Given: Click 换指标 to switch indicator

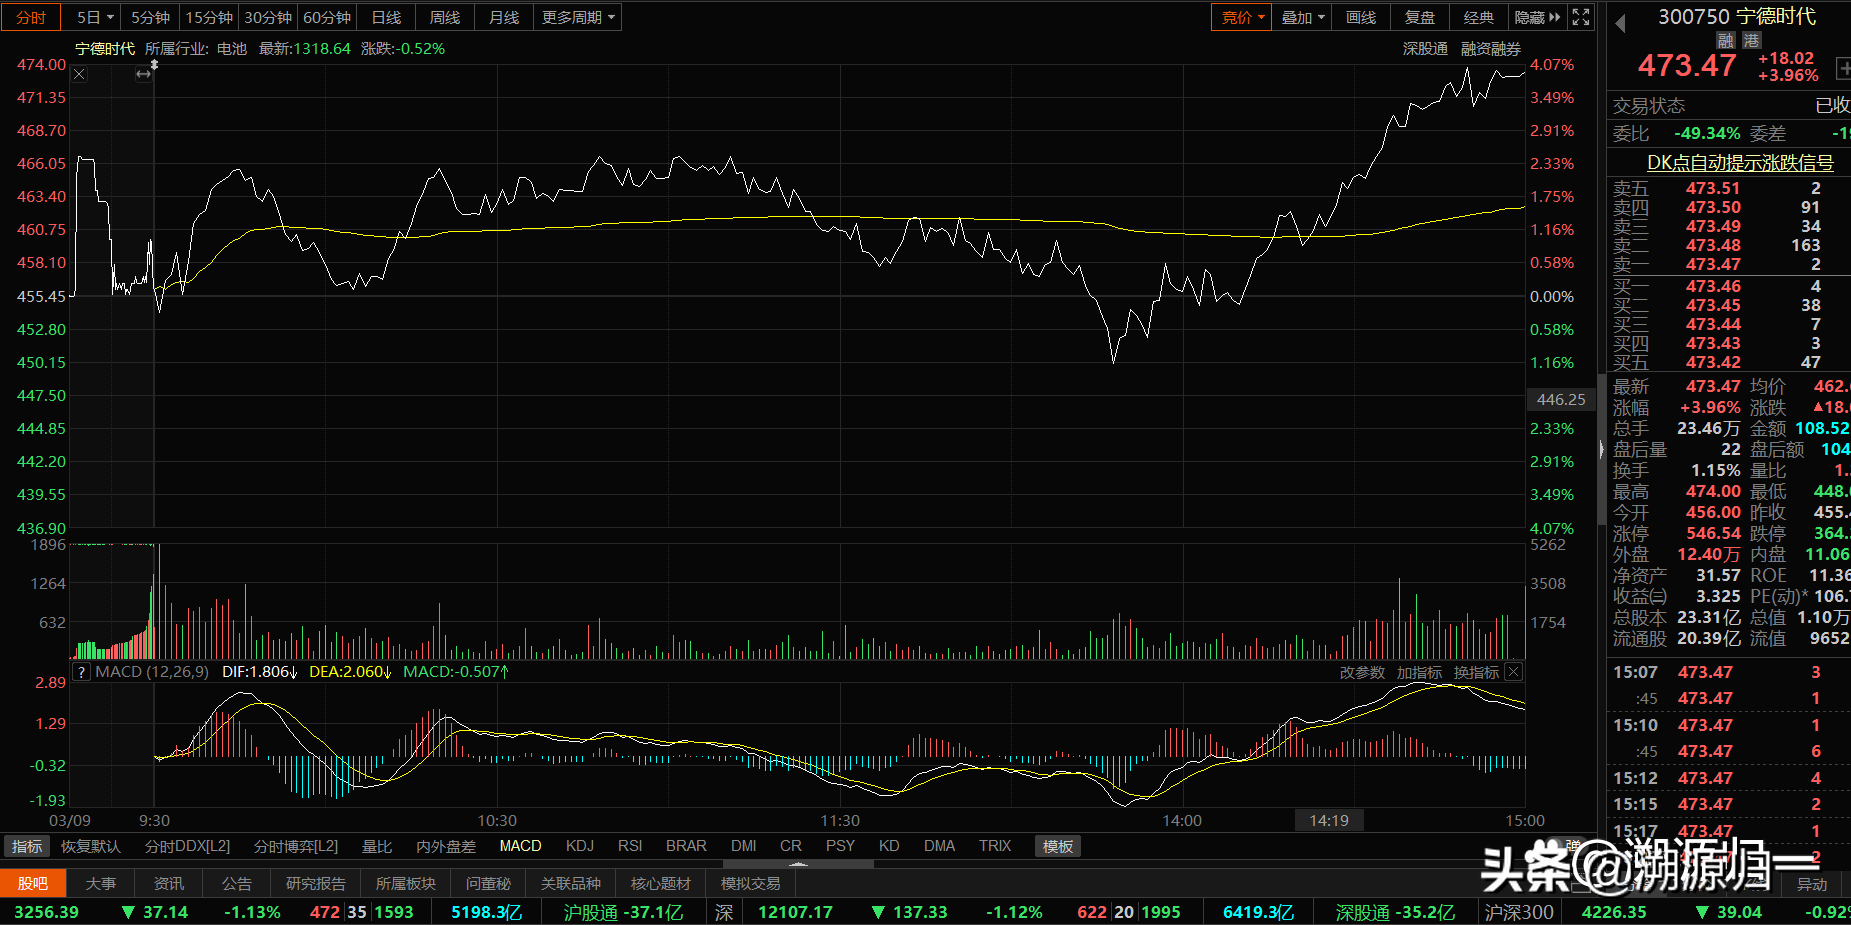Looking at the screenshot, I should tap(1476, 672).
